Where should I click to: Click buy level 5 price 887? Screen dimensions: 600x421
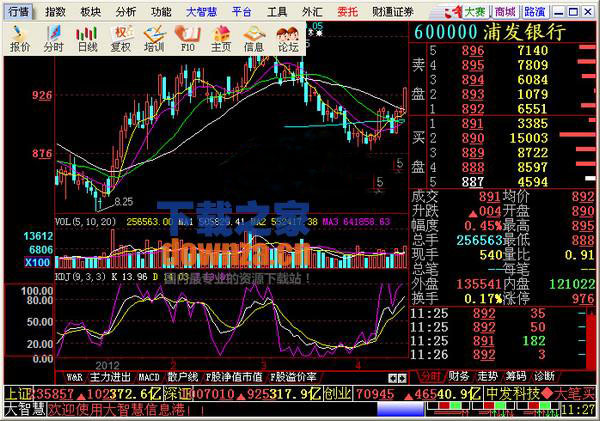point(473,182)
